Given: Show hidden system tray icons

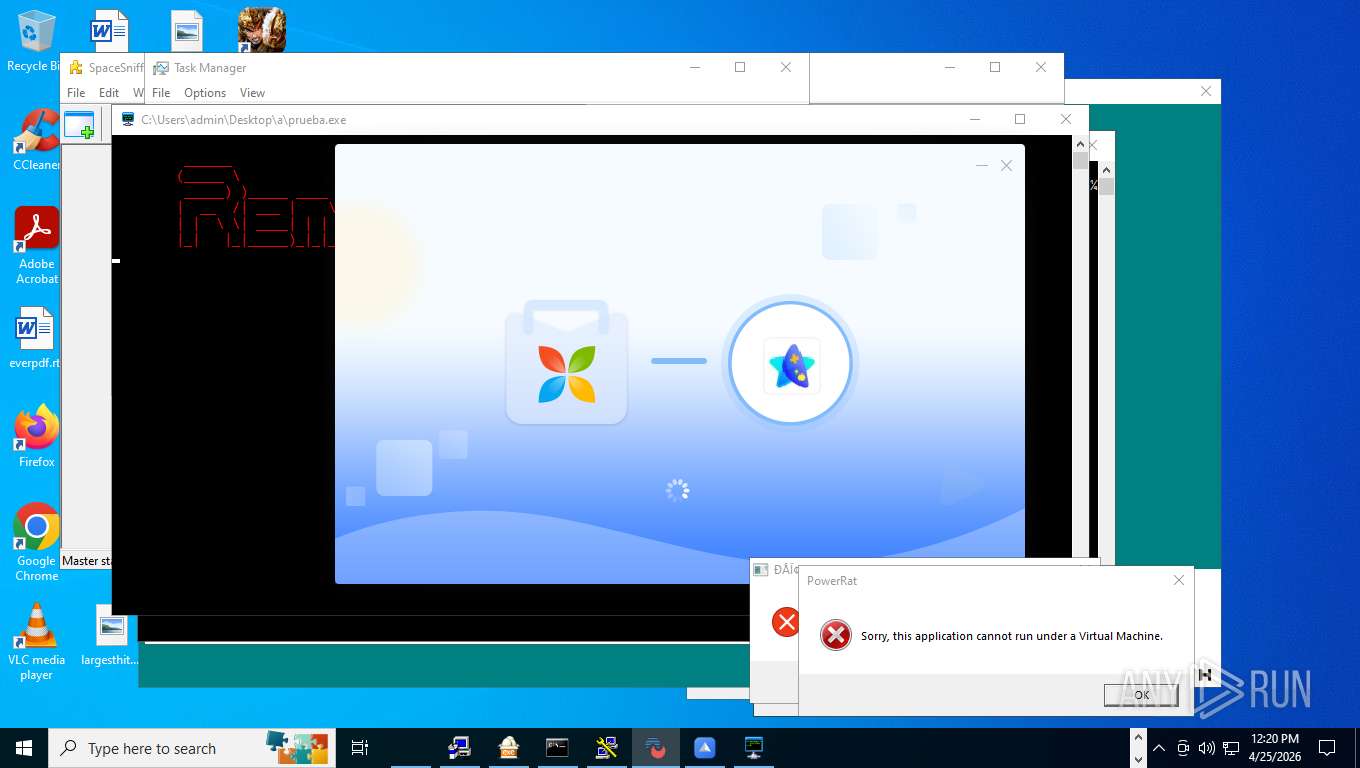Looking at the screenshot, I should 1159,748.
